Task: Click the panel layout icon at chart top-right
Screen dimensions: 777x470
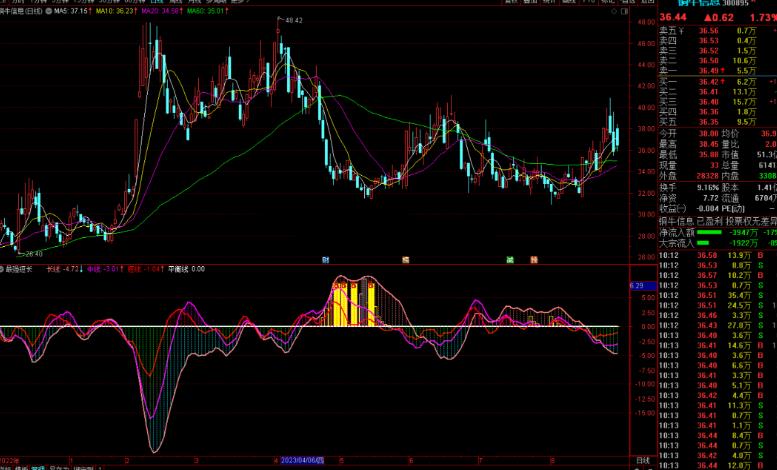Action: (624, 11)
